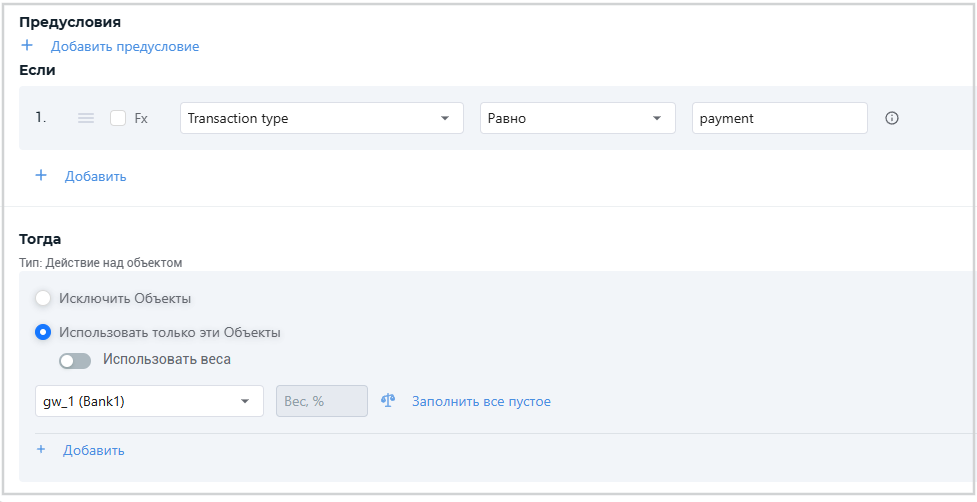This screenshot has width=977, height=502.
Task: Click the plus icon under gw_1 object row
Action: (41, 450)
